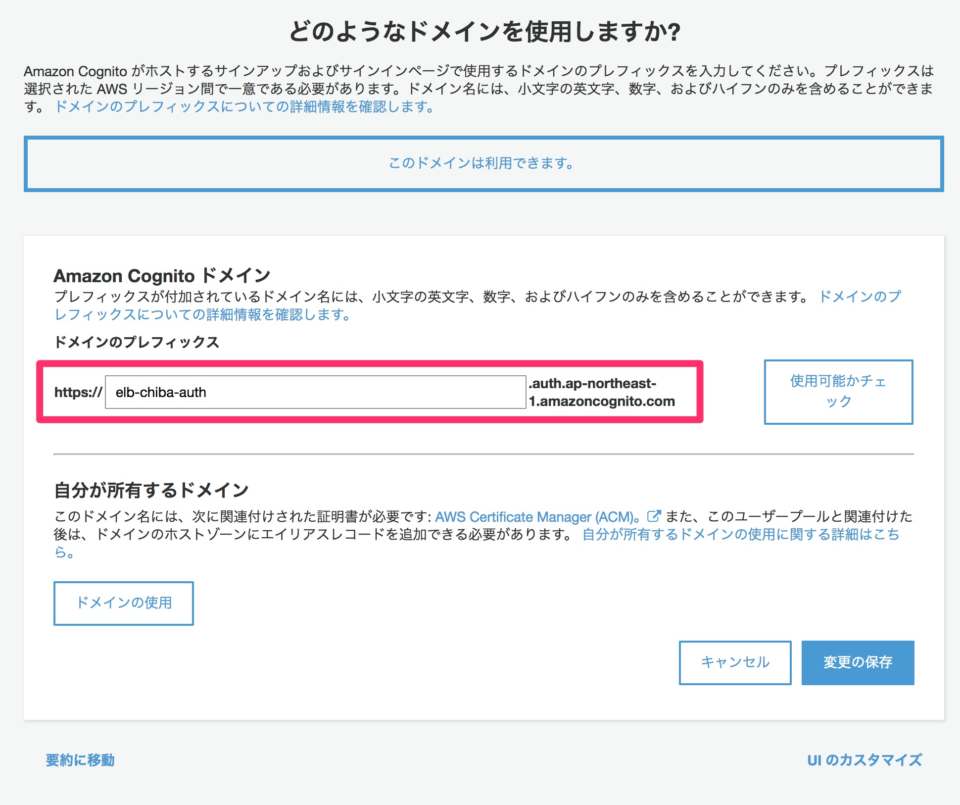The image size is (960, 805).
Task: Click the 自分が所有するドメイン heading
Action: pos(151,490)
